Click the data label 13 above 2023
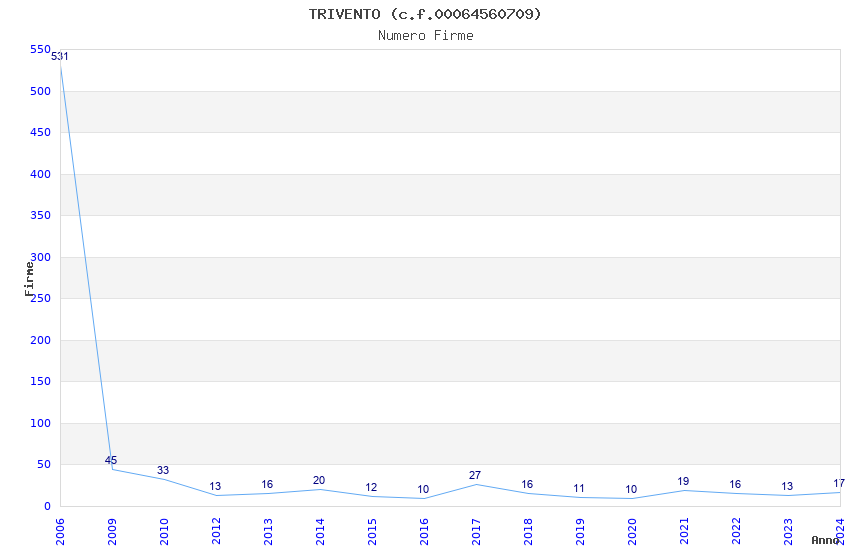The height and width of the screenshot is (550, 850). coord(787,486)
